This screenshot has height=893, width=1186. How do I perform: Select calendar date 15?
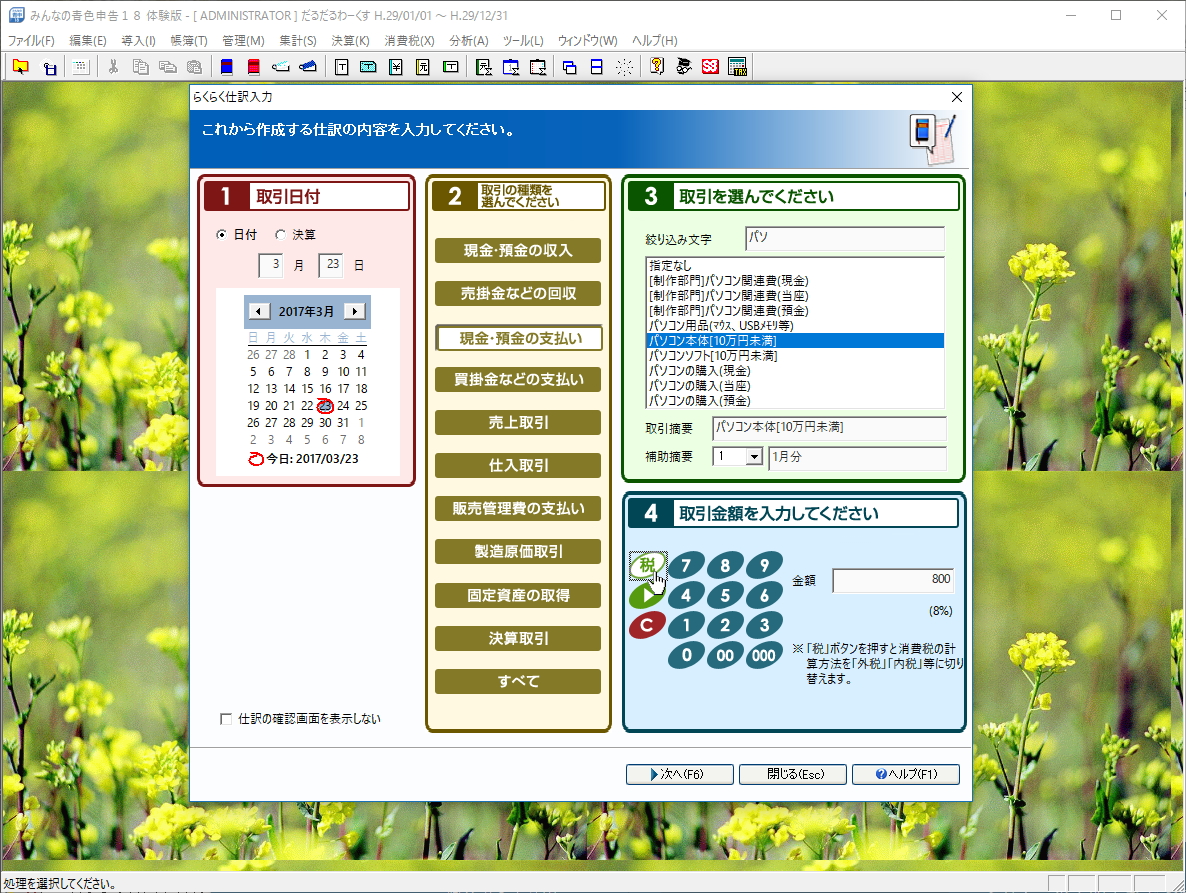click(x=307, y=389)
